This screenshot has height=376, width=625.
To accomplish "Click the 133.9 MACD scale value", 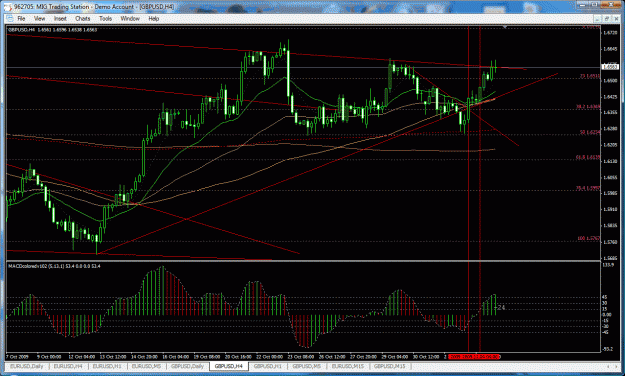I will pos(608,265).
